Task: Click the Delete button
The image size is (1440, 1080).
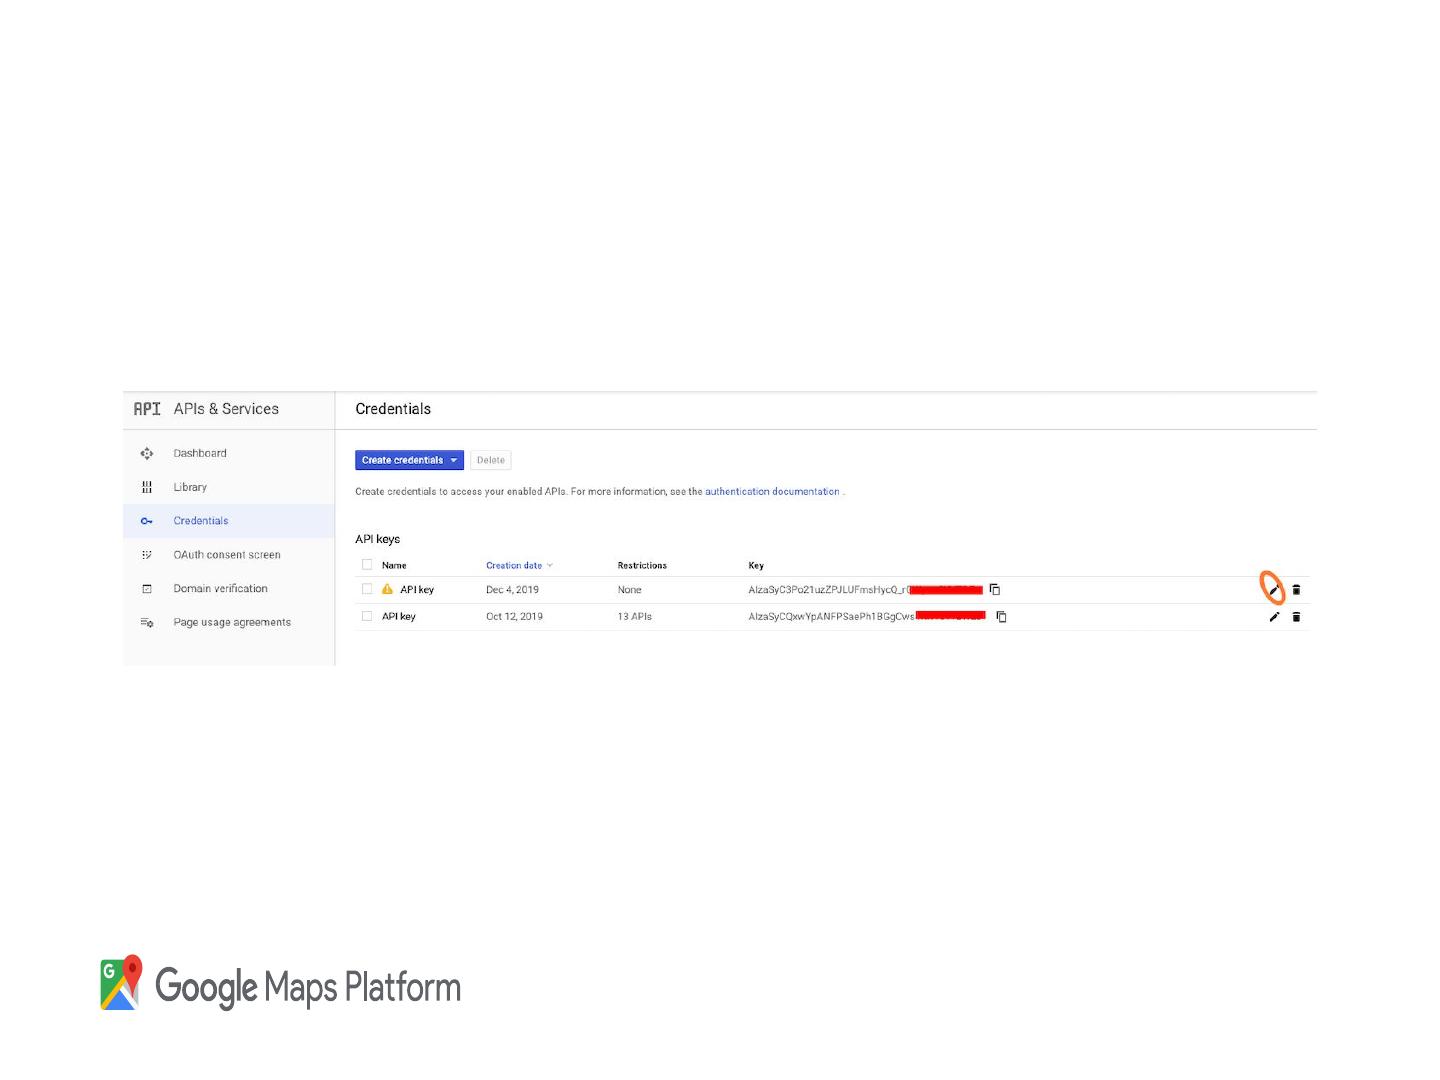Action: tap(491, 460)
